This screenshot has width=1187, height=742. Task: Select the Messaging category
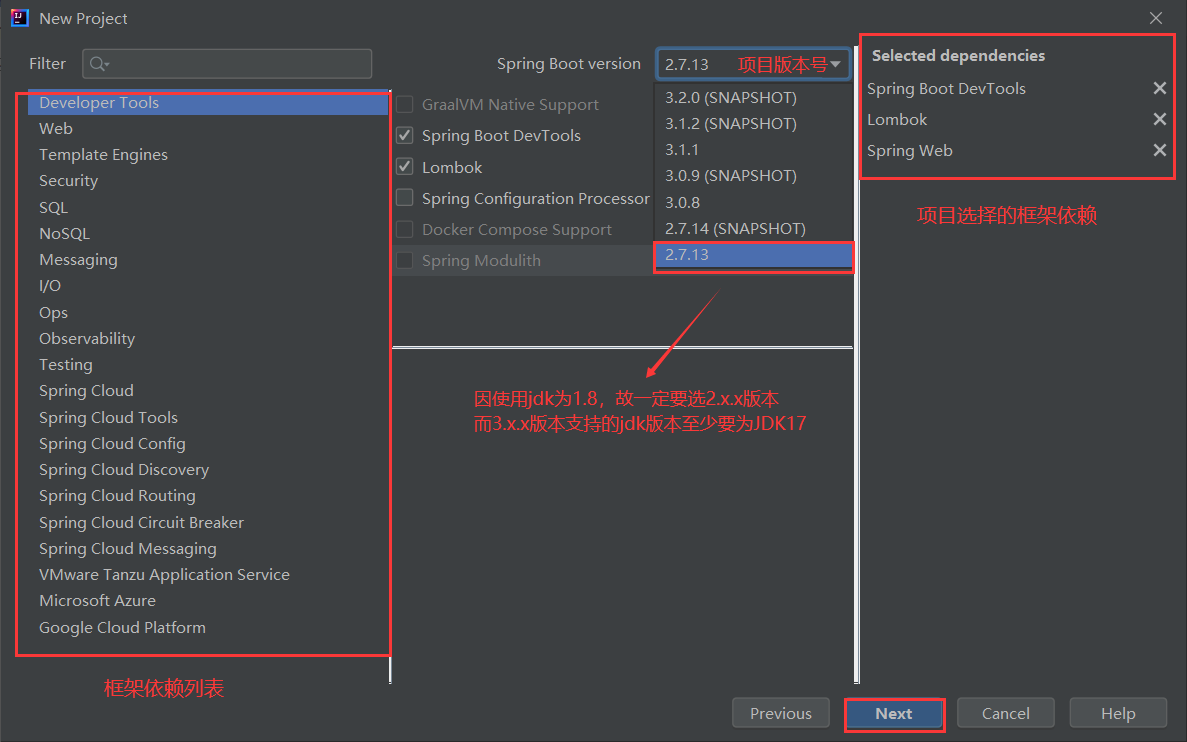point(207,260)
